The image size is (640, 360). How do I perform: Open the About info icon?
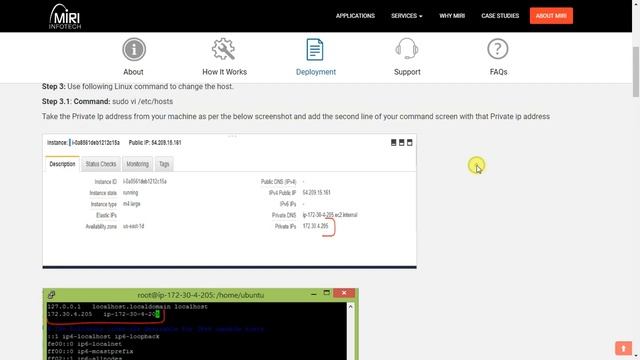pos(134,49)
